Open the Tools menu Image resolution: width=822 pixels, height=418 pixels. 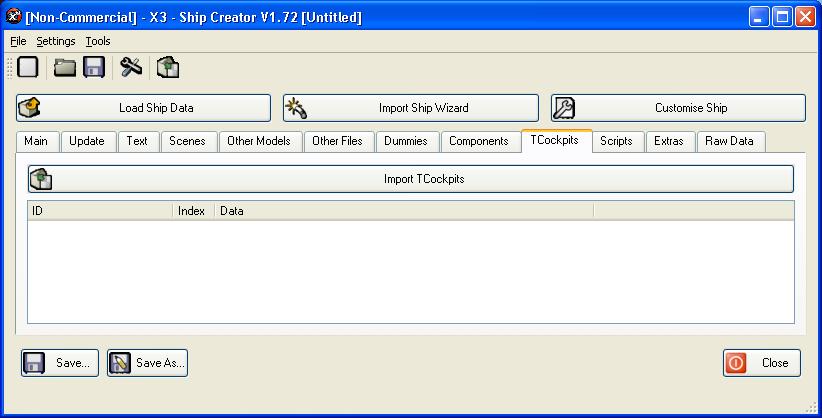(98, 41)
